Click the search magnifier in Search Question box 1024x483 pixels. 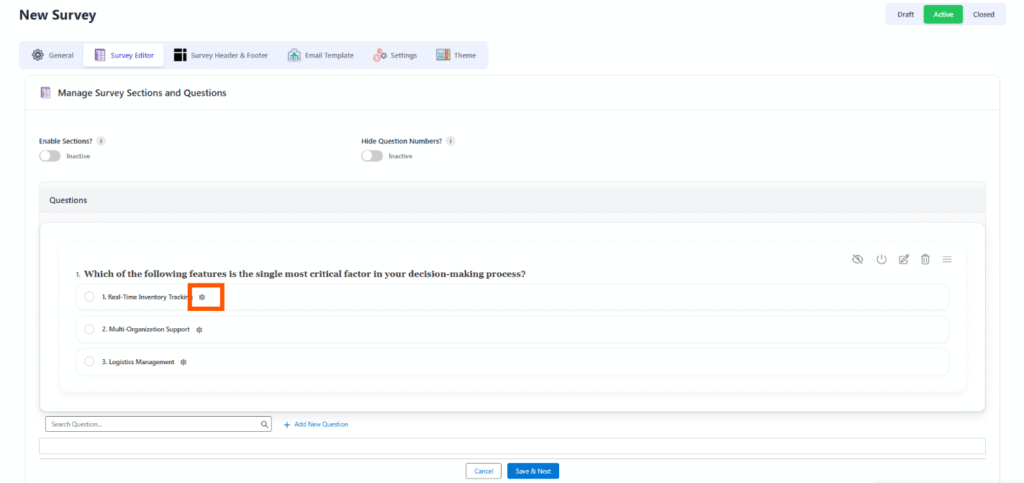click(x=265, y=424)
